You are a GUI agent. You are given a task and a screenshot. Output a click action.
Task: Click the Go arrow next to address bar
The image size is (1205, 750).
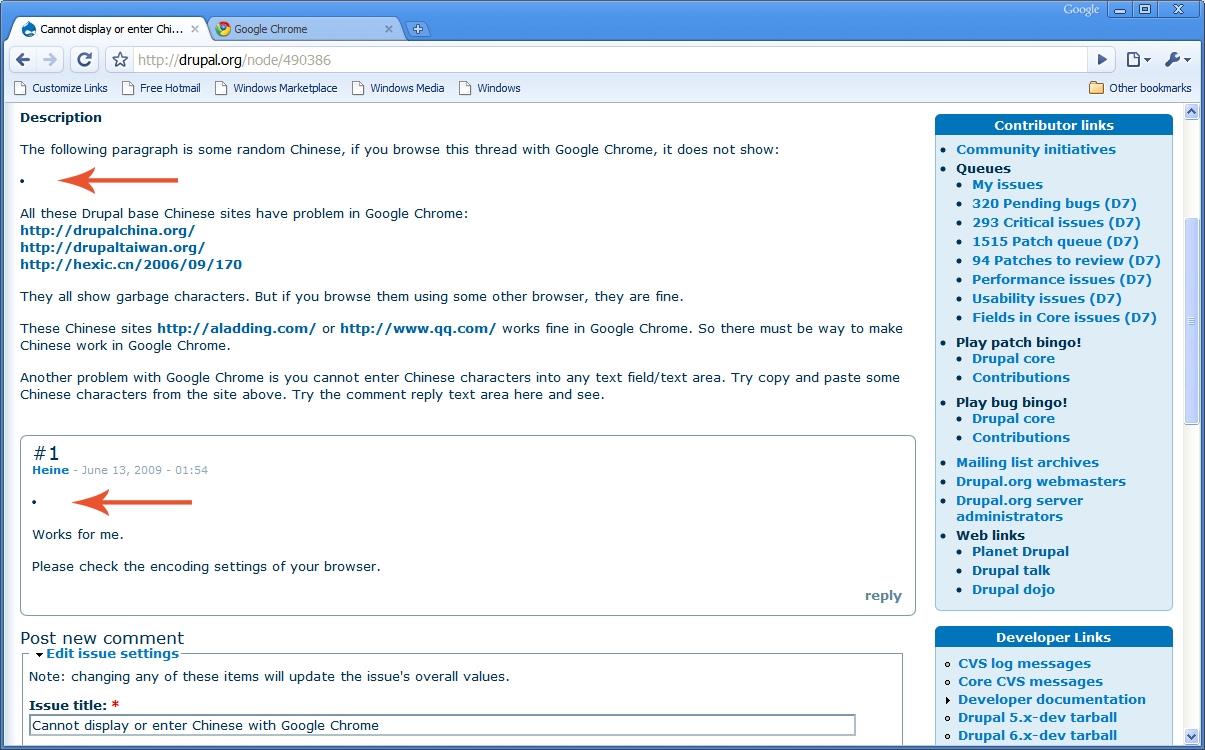[1101, 59]
